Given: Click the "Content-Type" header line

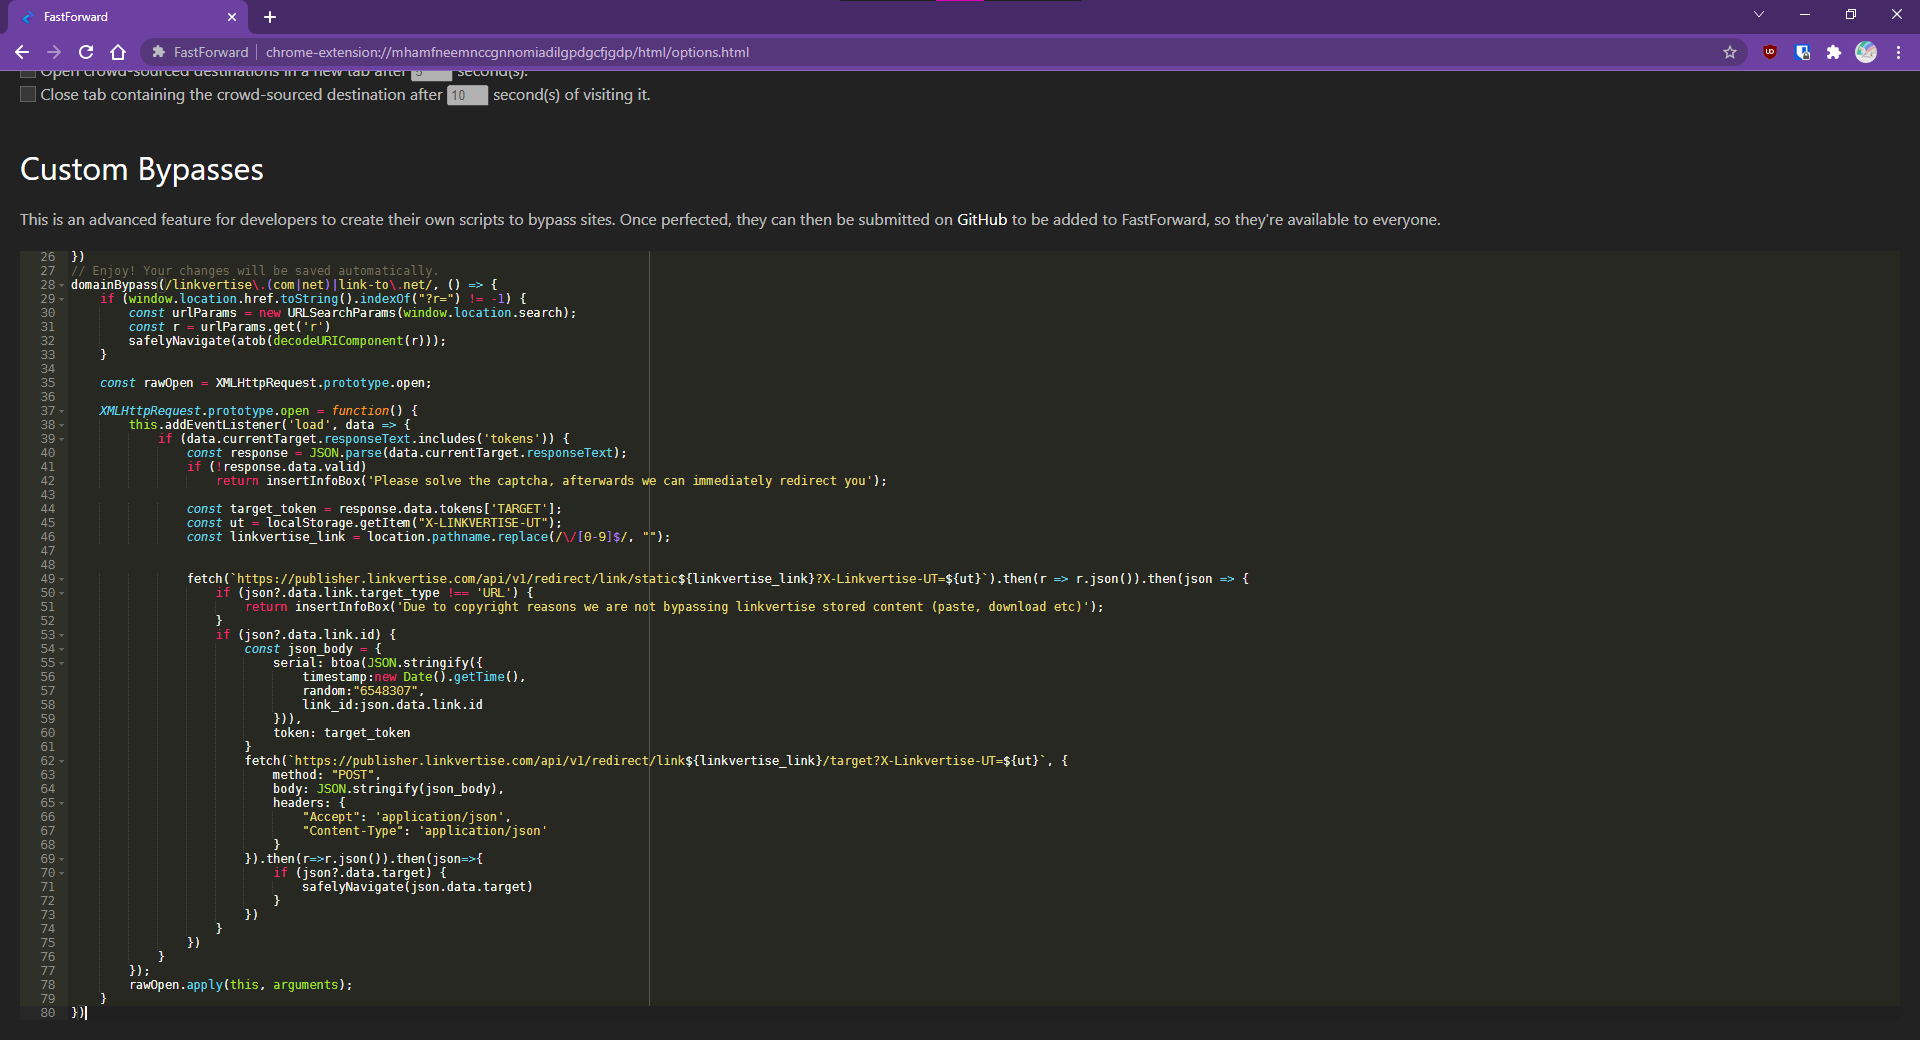Looking at the screenshot, I should tap(425, 831).
